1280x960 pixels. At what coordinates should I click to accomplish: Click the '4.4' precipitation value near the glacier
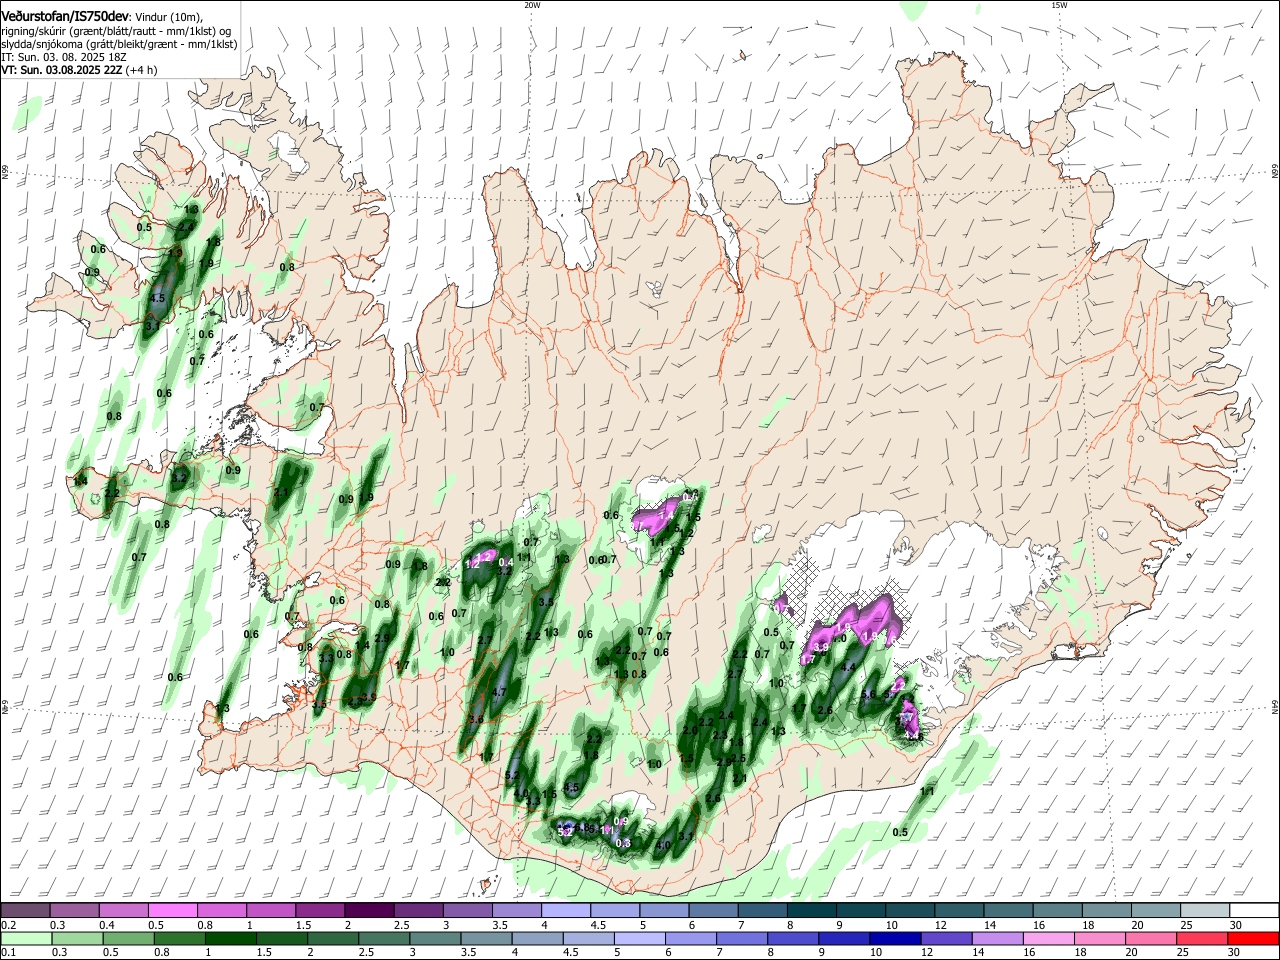[848, 667]
